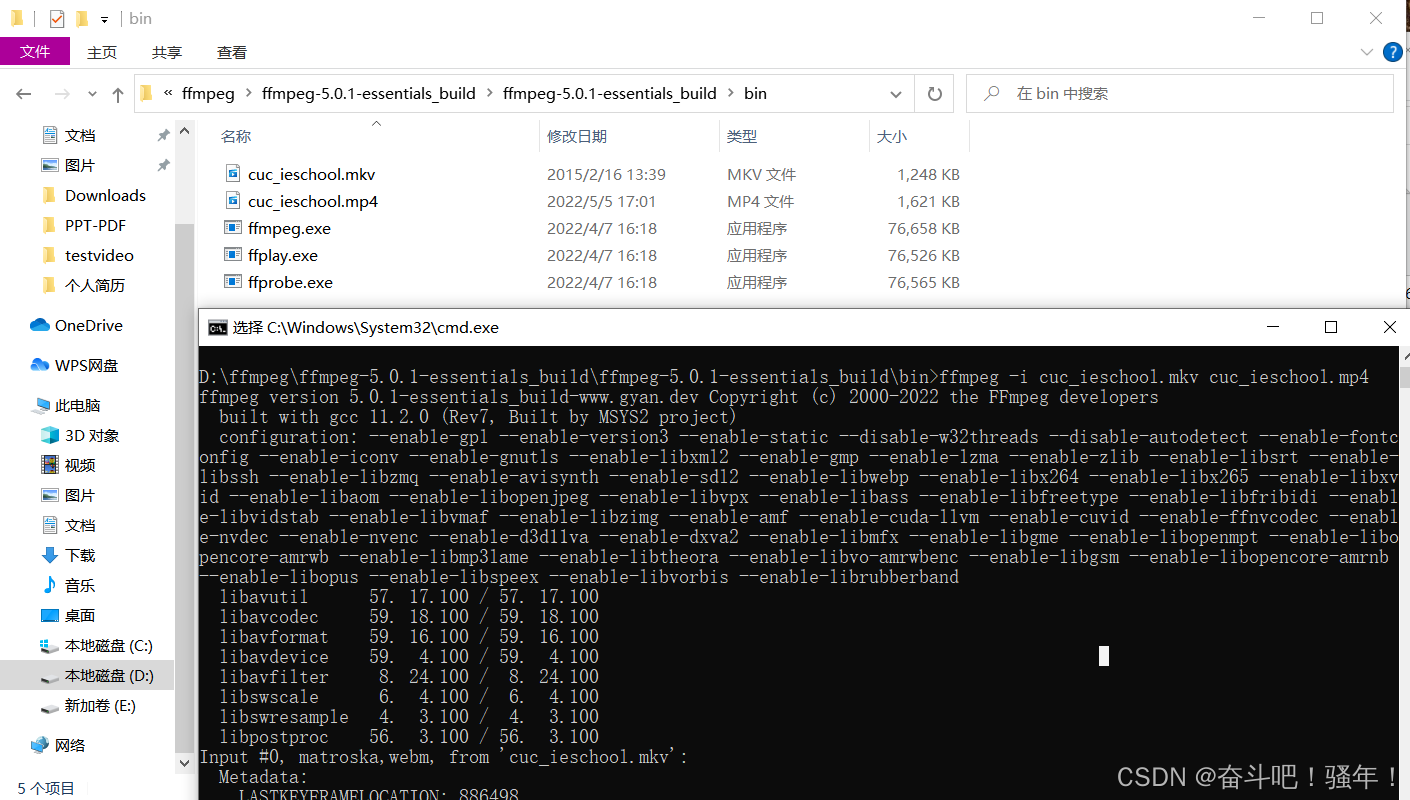Open 图片 under 此电脑
This screenshot has height=800, width=1410.
tap(80, 495)
